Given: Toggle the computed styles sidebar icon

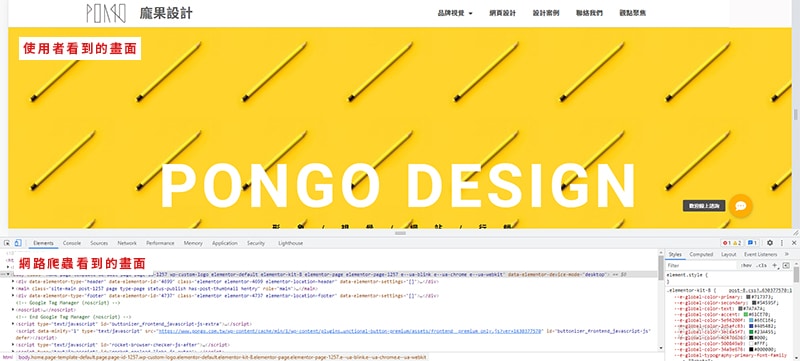Looking at the screenshot, I should [x=786, y=266].
